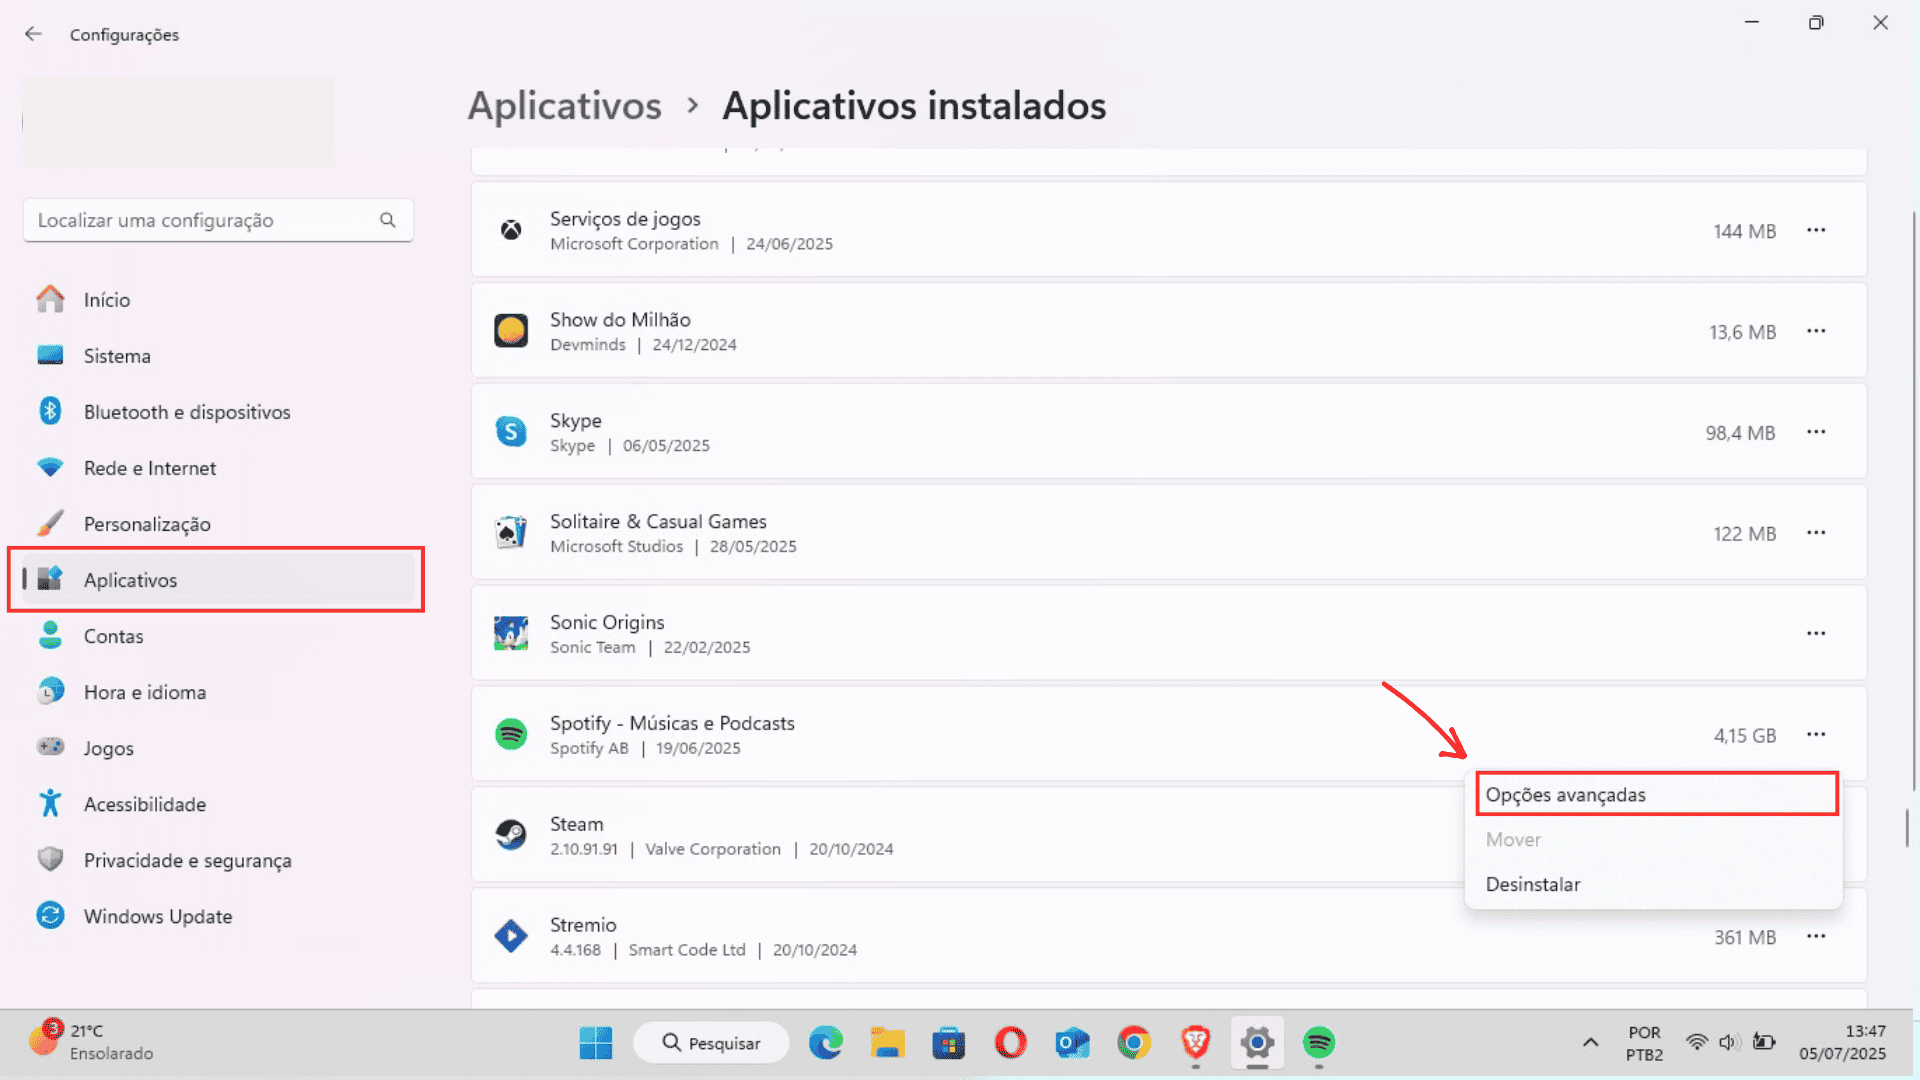Show hidden system tray icons
The height and width of the screenshot is (1080, 1920).
pyautogui.click(x=1590, y=1043)
